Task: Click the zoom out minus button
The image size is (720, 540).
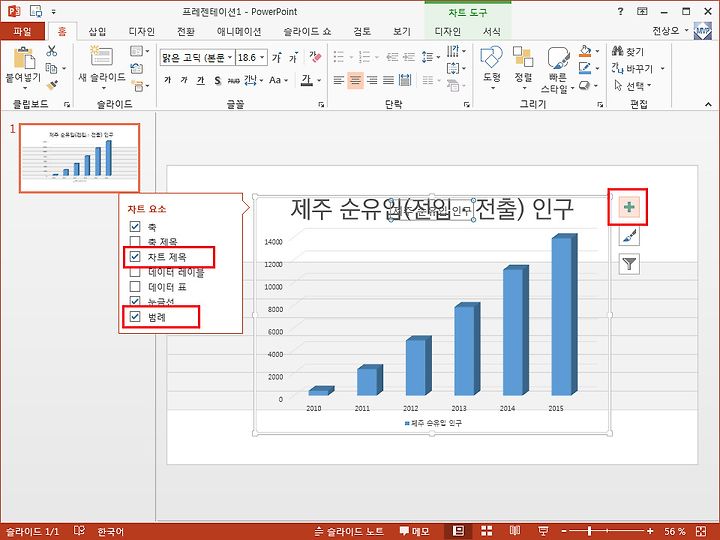Action: pos(564,531)
